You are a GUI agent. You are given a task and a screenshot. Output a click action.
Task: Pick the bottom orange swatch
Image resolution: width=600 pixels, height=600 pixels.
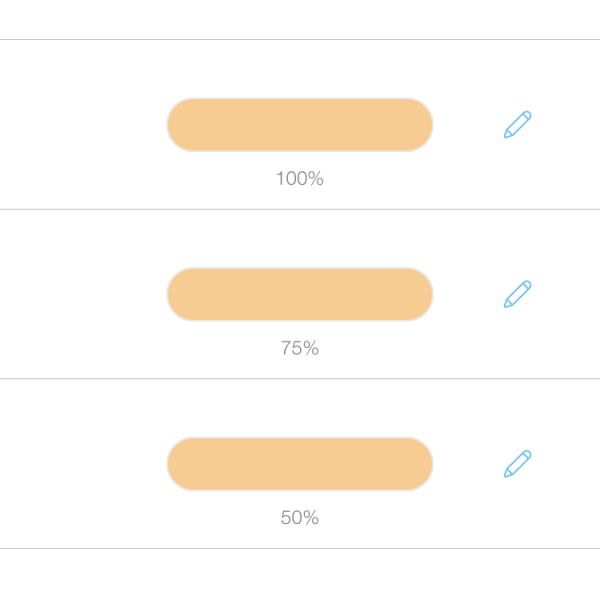[x=299, y=464]
